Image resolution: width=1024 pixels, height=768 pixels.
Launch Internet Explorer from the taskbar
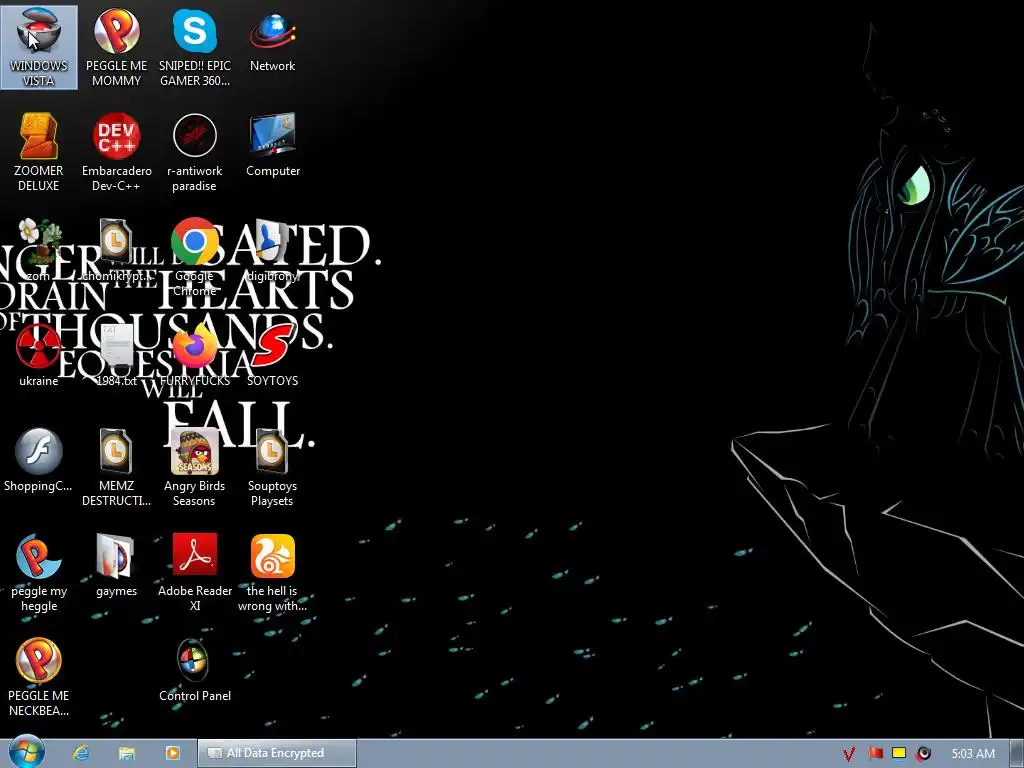(x=81, y=753)
